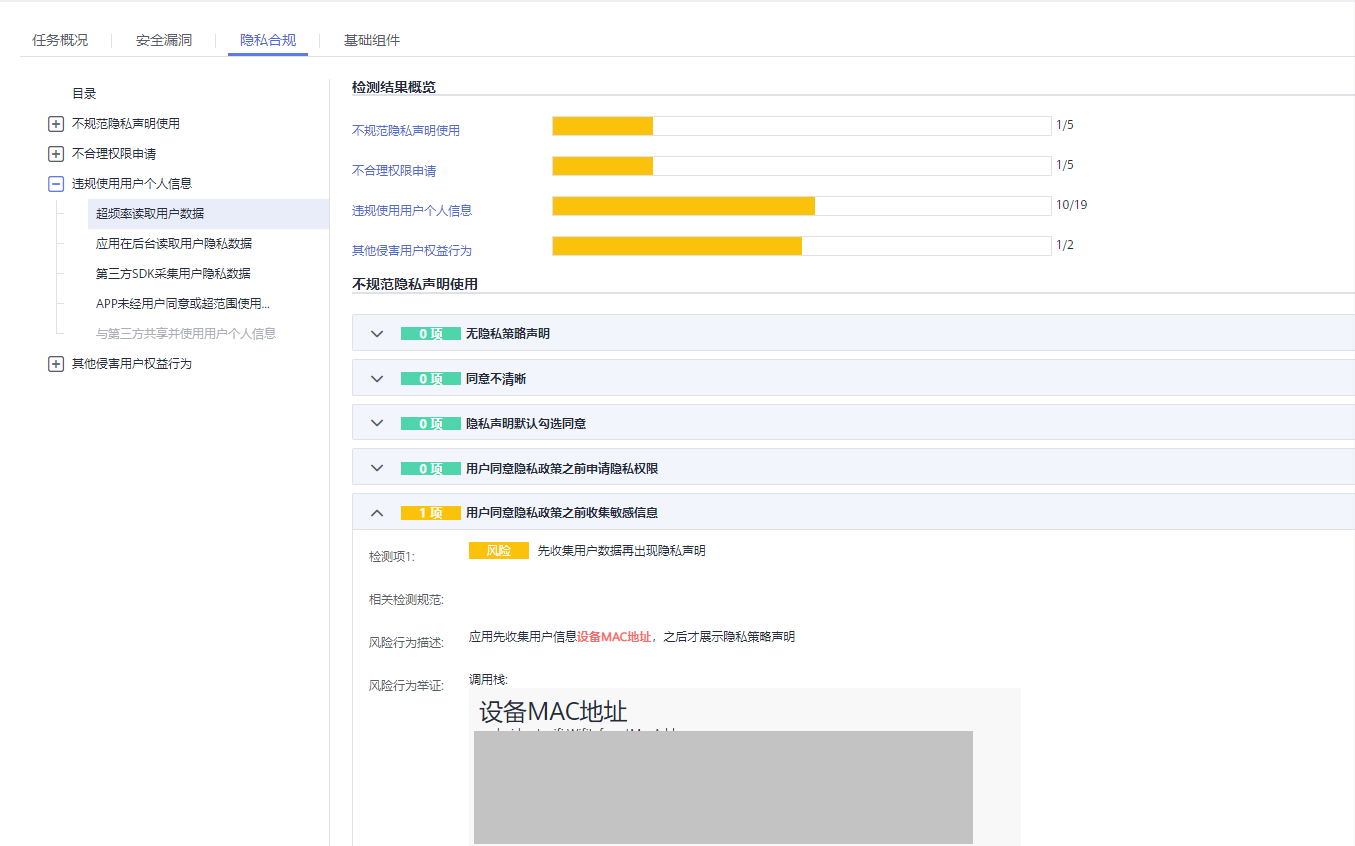Image resolution: width=1355 pixels, height=846 pixels.
Task: Collapse the 违规使用用户个人信息 tree node
Action: (55, 183)
